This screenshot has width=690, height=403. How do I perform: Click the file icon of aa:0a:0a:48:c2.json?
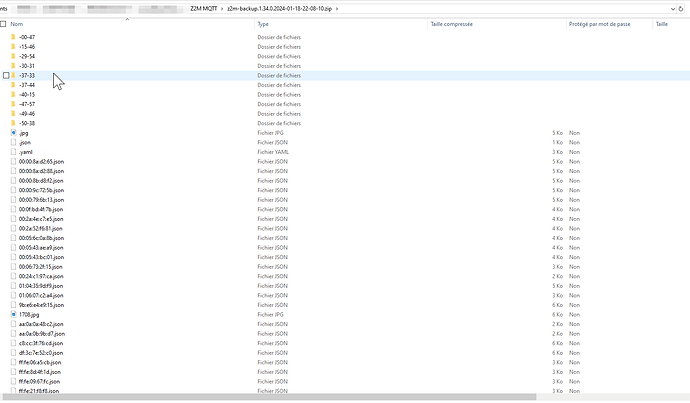pyautogui.click(x=13, y=324)
